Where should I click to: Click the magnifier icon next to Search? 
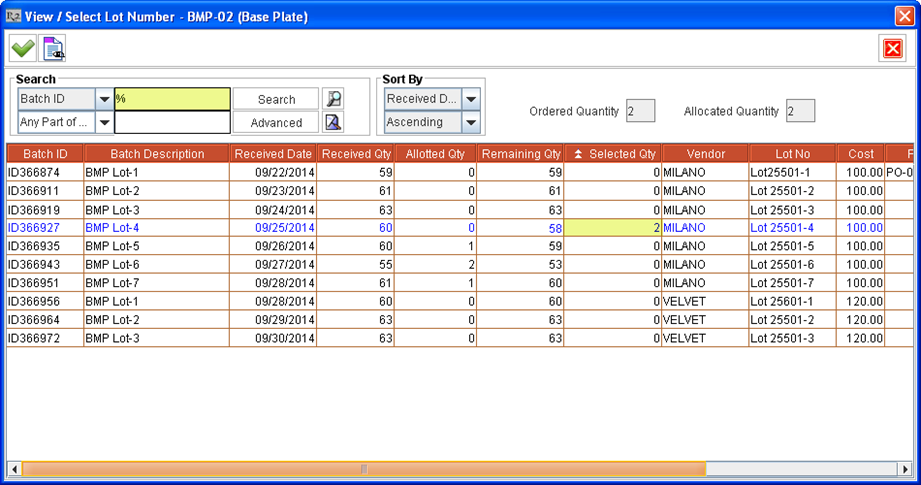(x=334, y=99)
